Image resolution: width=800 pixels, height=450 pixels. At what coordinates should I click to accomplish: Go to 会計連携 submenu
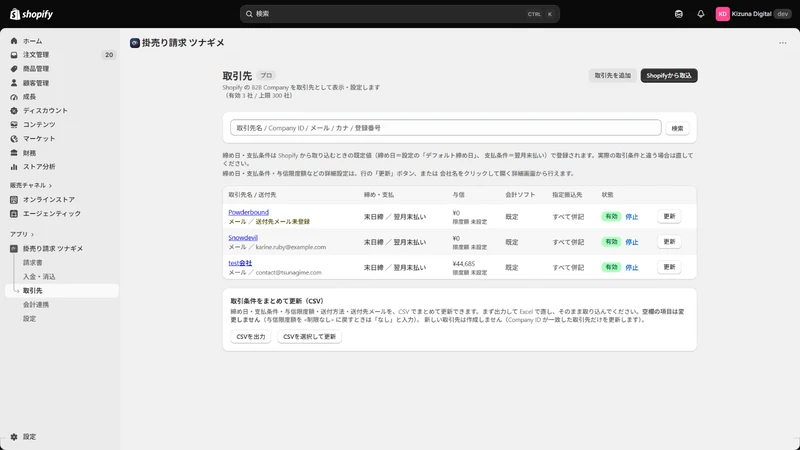36,305
